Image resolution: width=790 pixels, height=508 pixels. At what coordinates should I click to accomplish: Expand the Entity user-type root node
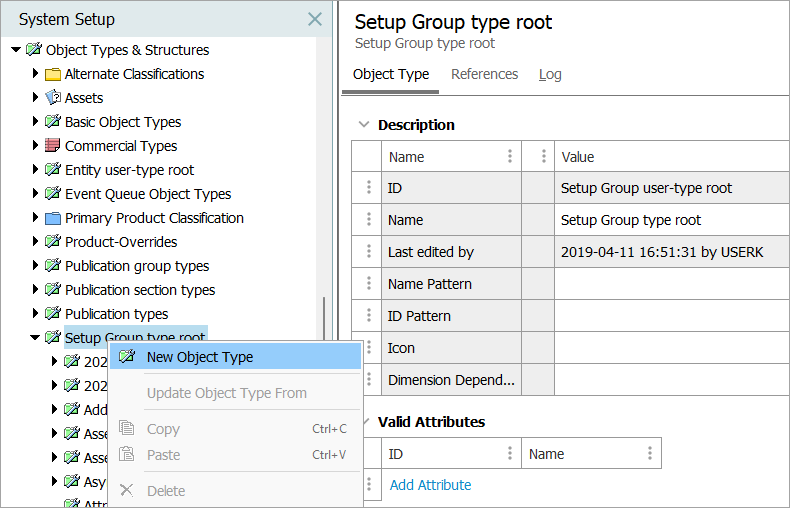click(36, 170)
